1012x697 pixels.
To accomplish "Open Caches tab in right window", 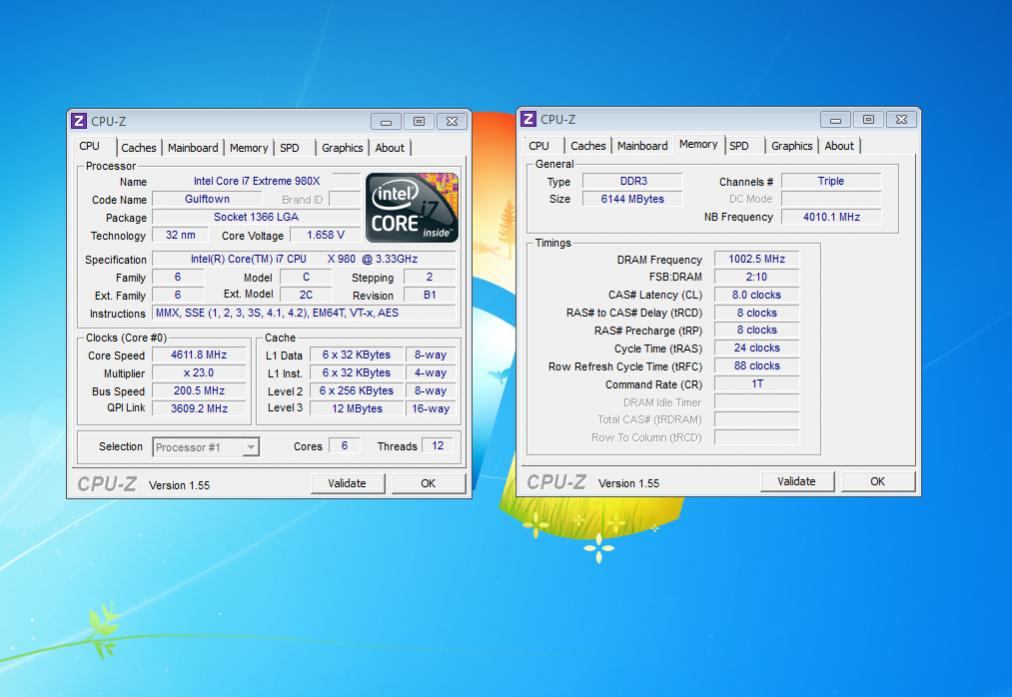I will tap(588, 146).
